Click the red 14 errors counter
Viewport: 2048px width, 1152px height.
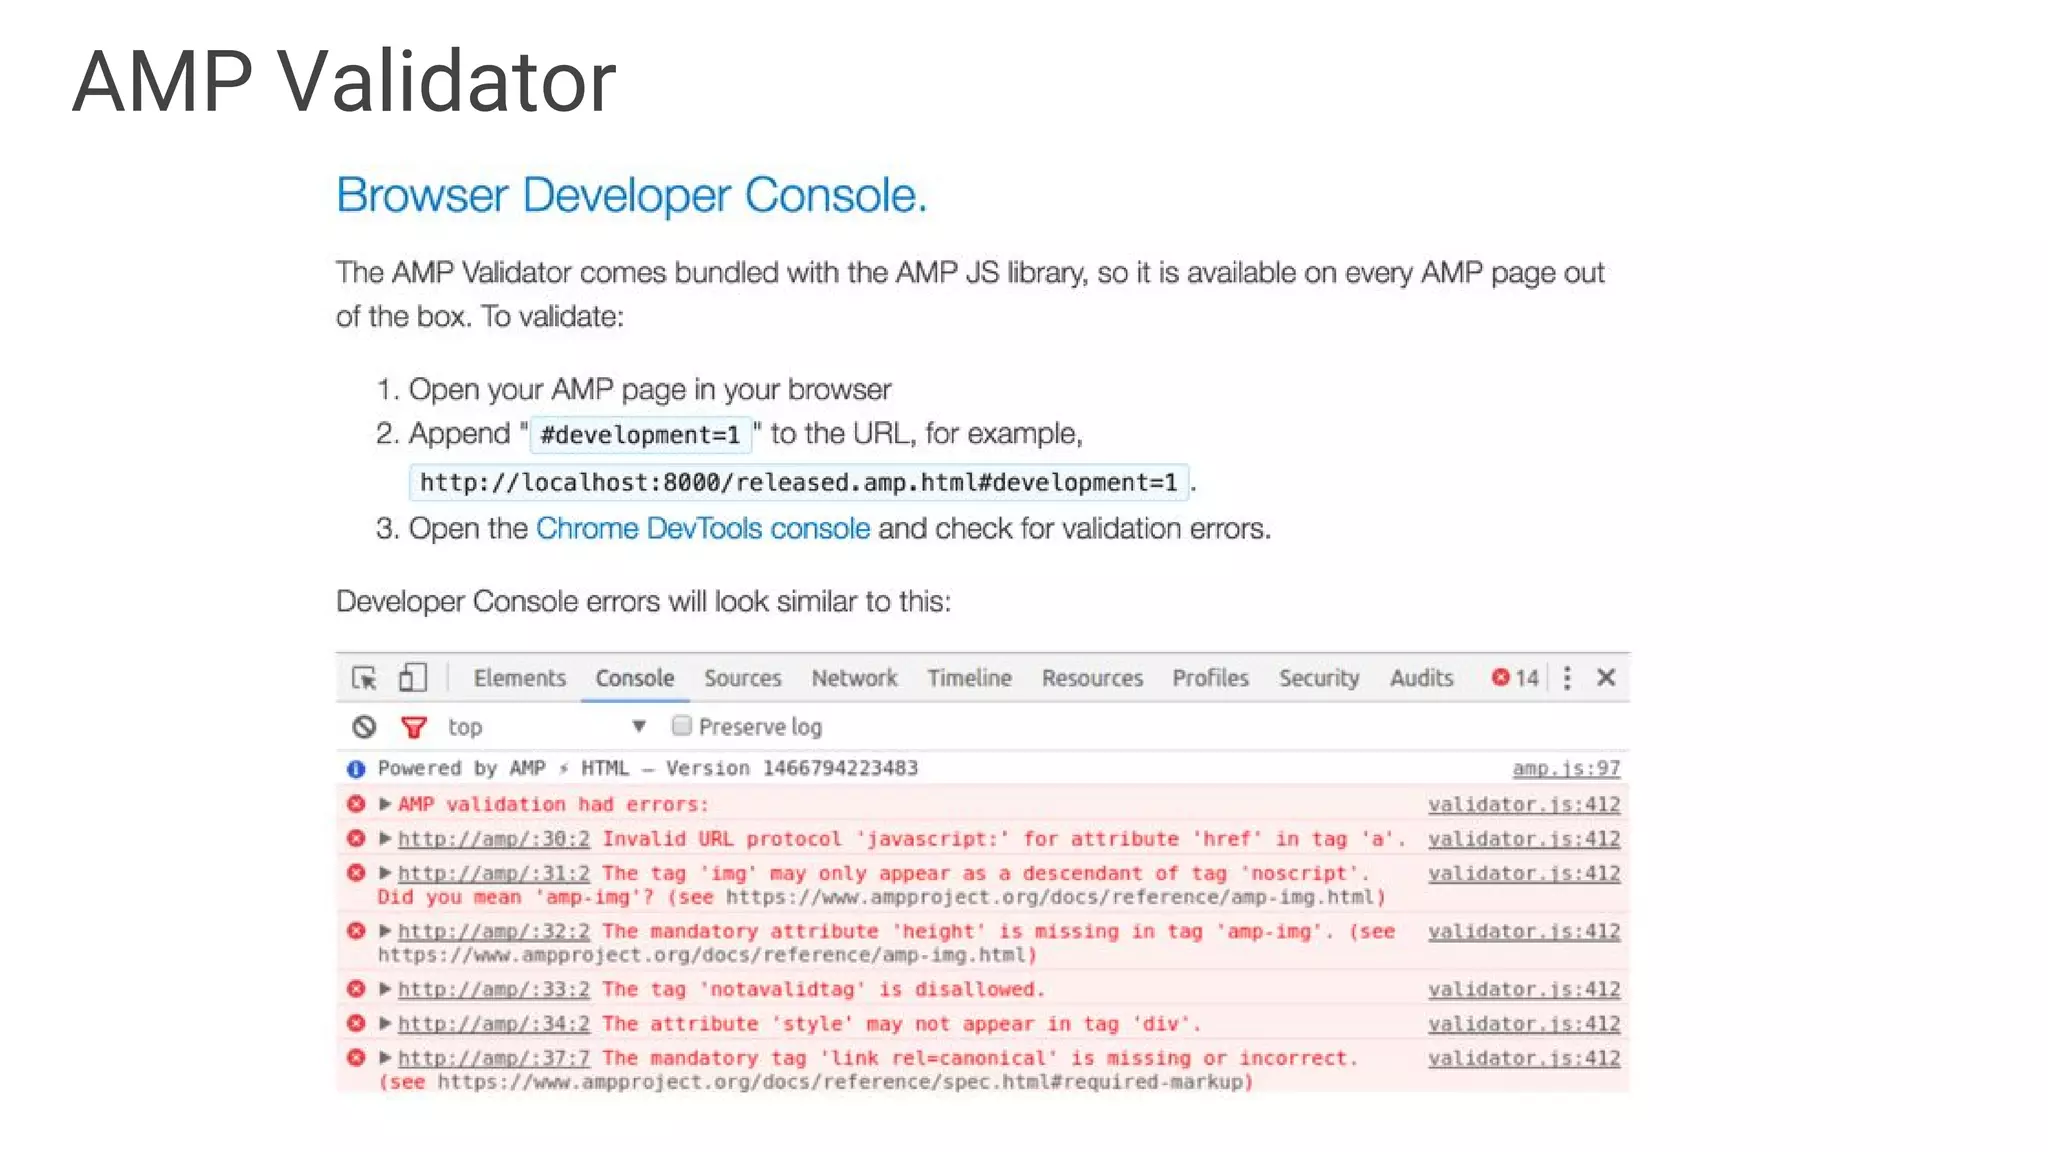1515,678
